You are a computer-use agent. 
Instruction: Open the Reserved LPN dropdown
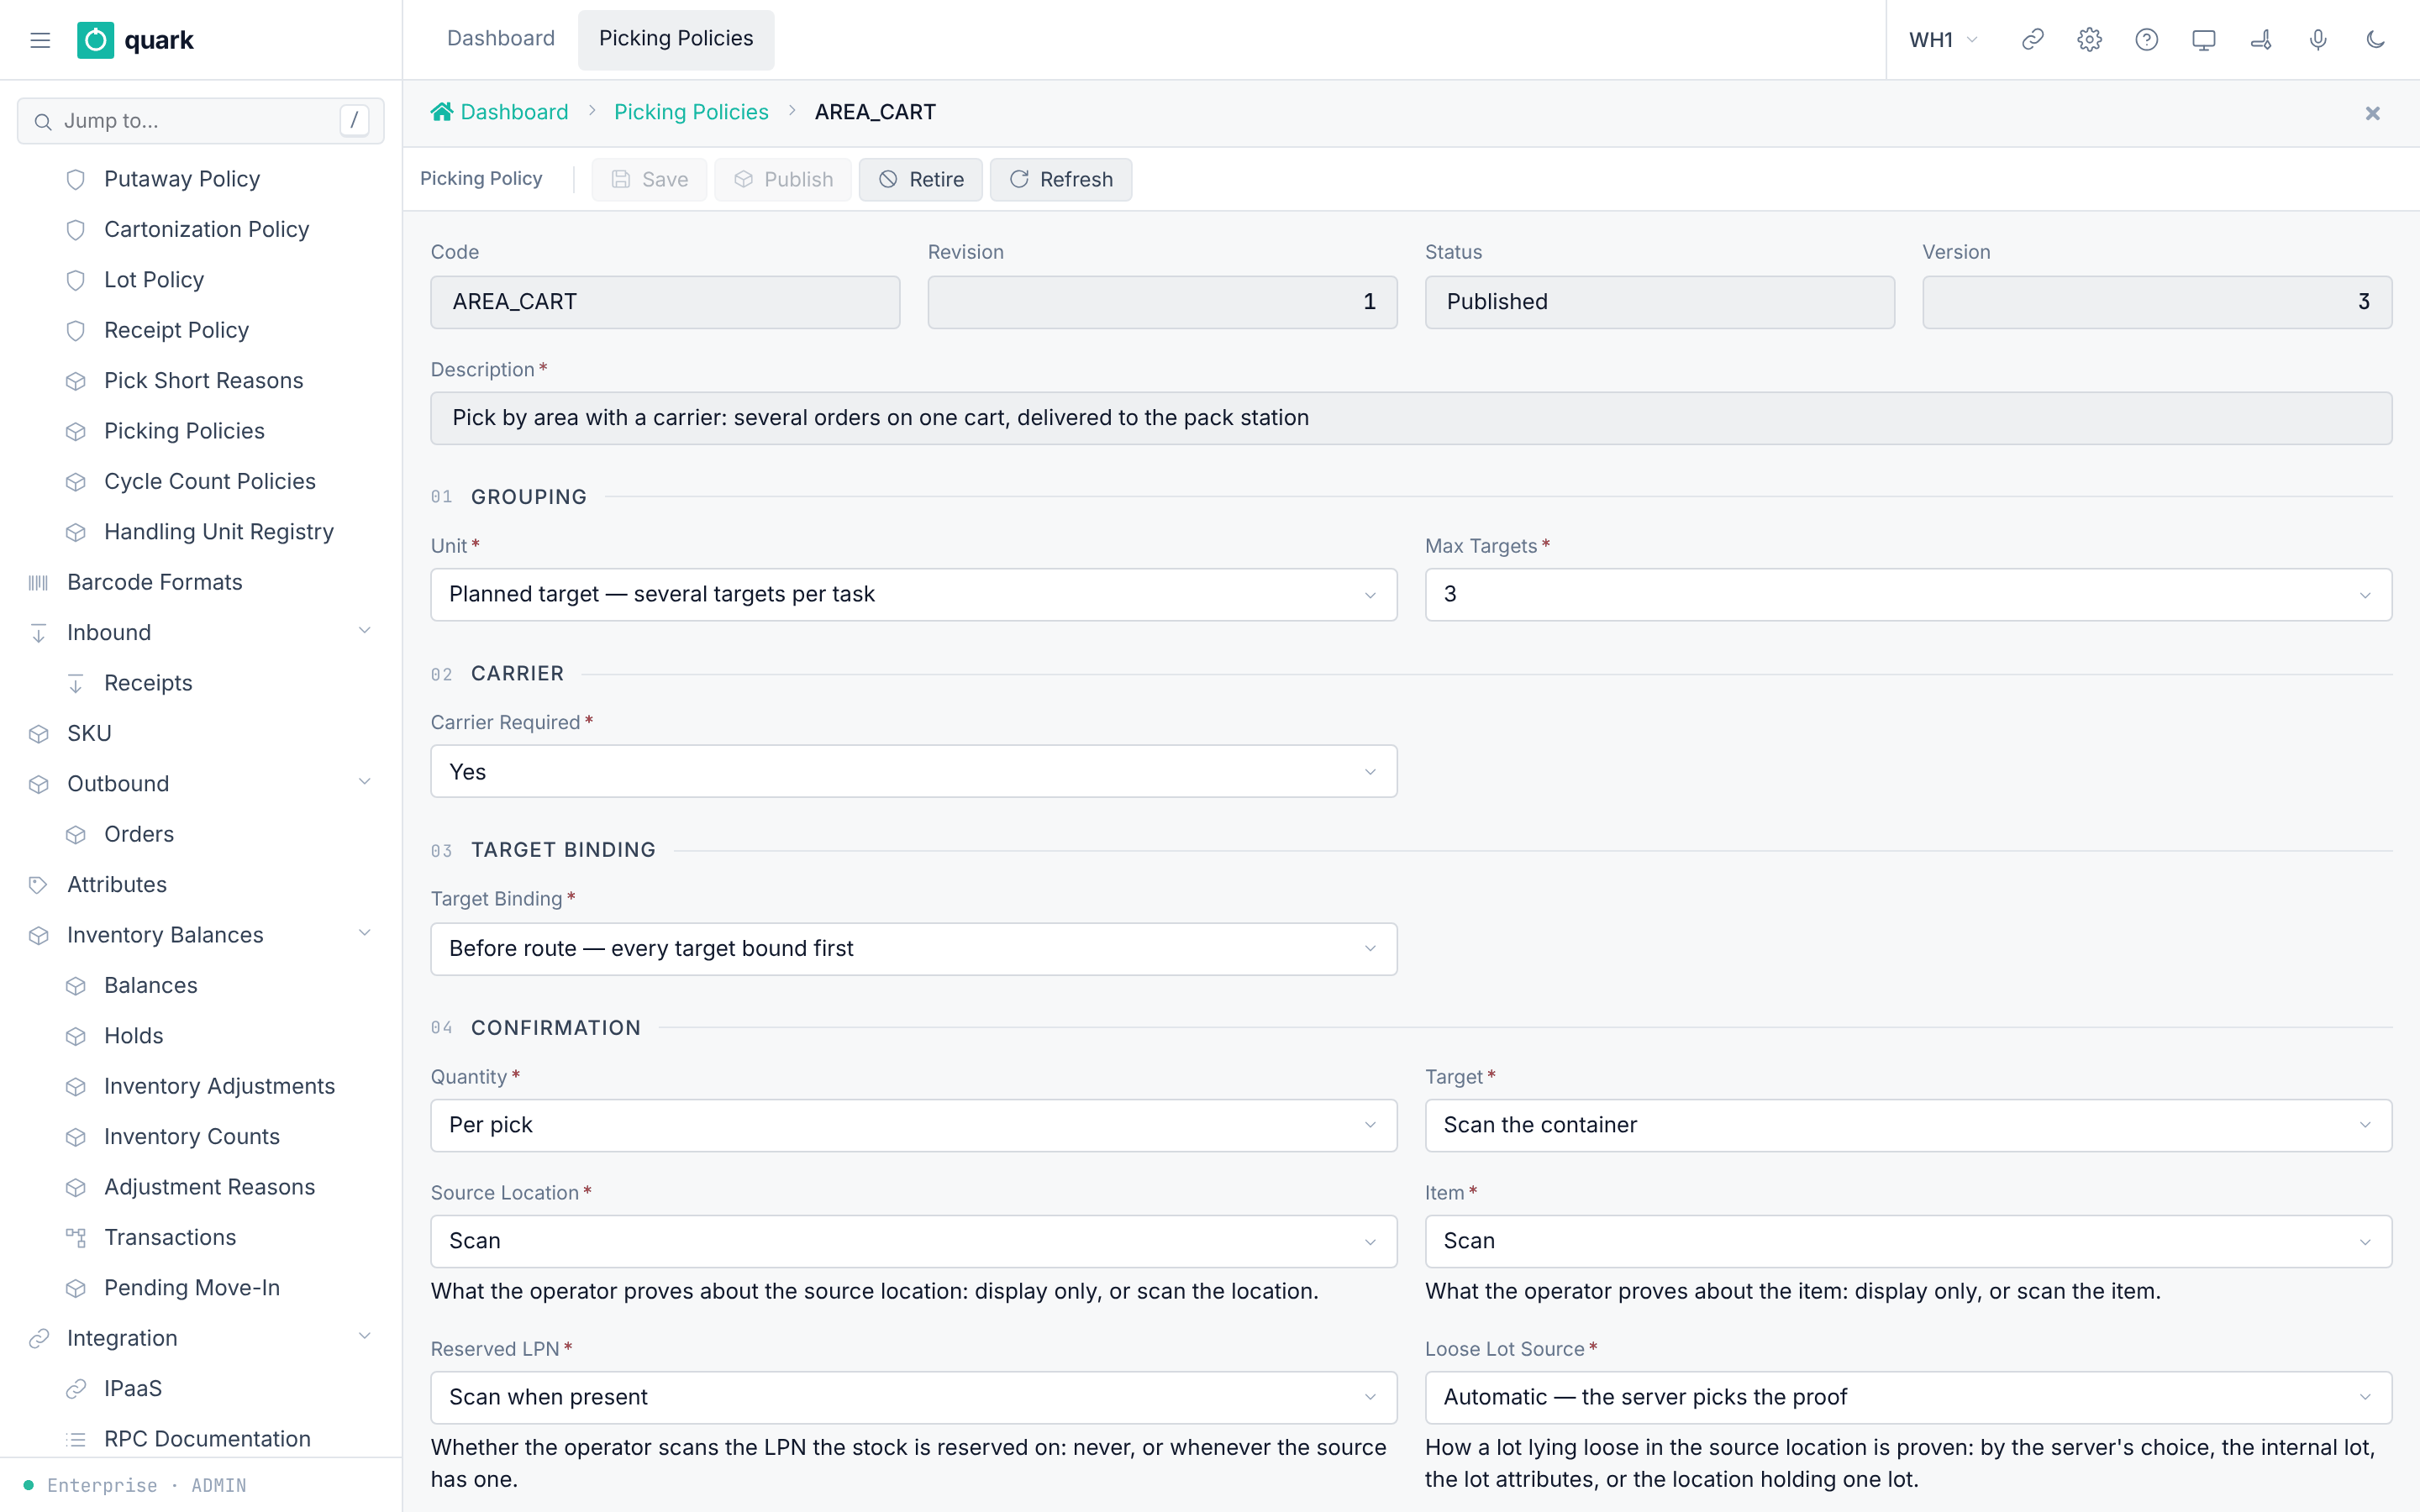pos(913,1397)
